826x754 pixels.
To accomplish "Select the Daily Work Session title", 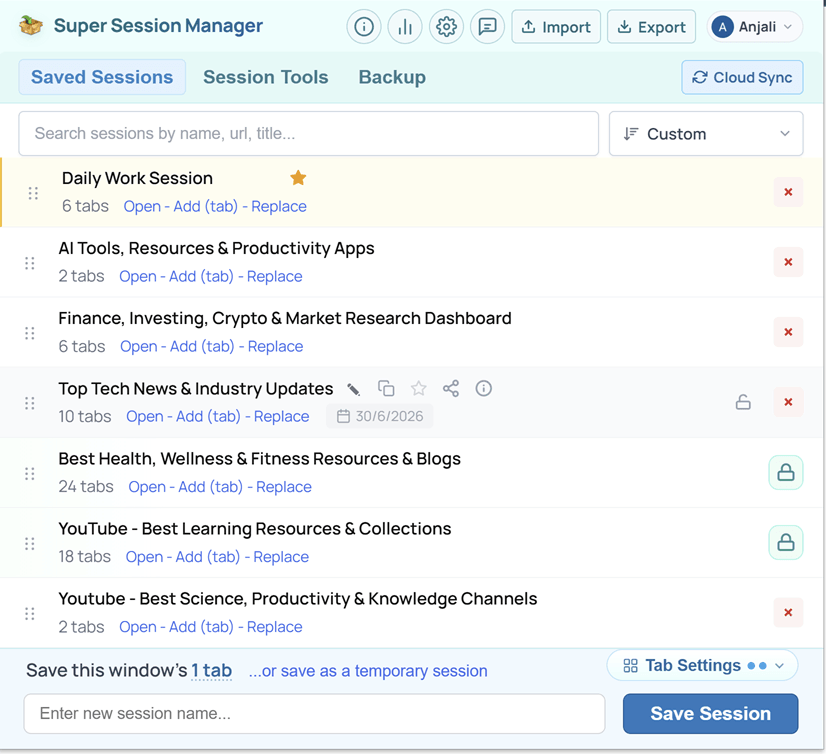I will click(137, 178).
